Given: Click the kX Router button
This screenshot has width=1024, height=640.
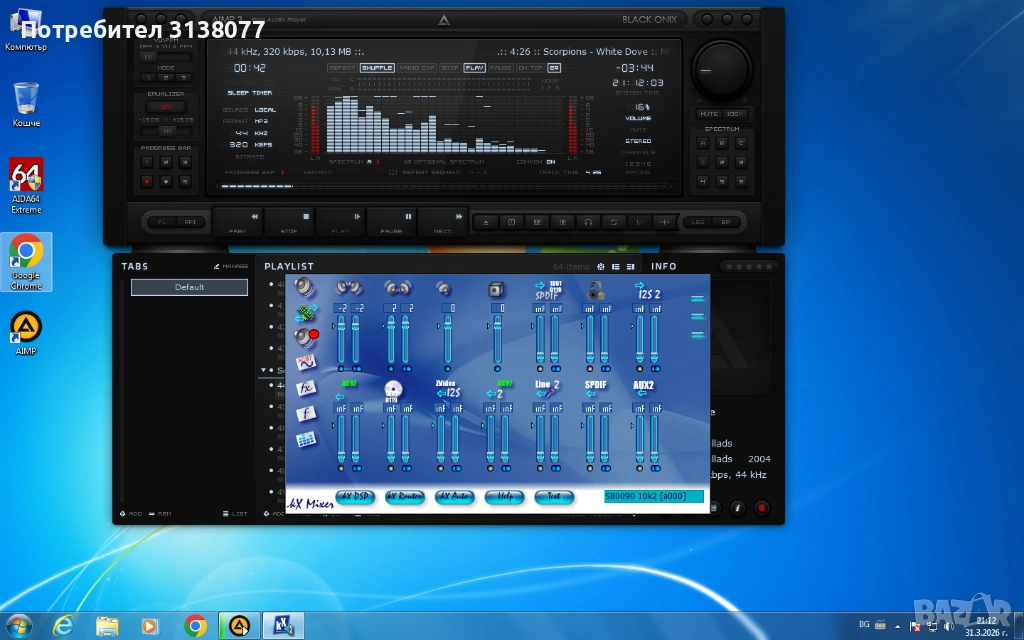Looking at the screenshot, I should pyautogui.click(x=404, y=496).
